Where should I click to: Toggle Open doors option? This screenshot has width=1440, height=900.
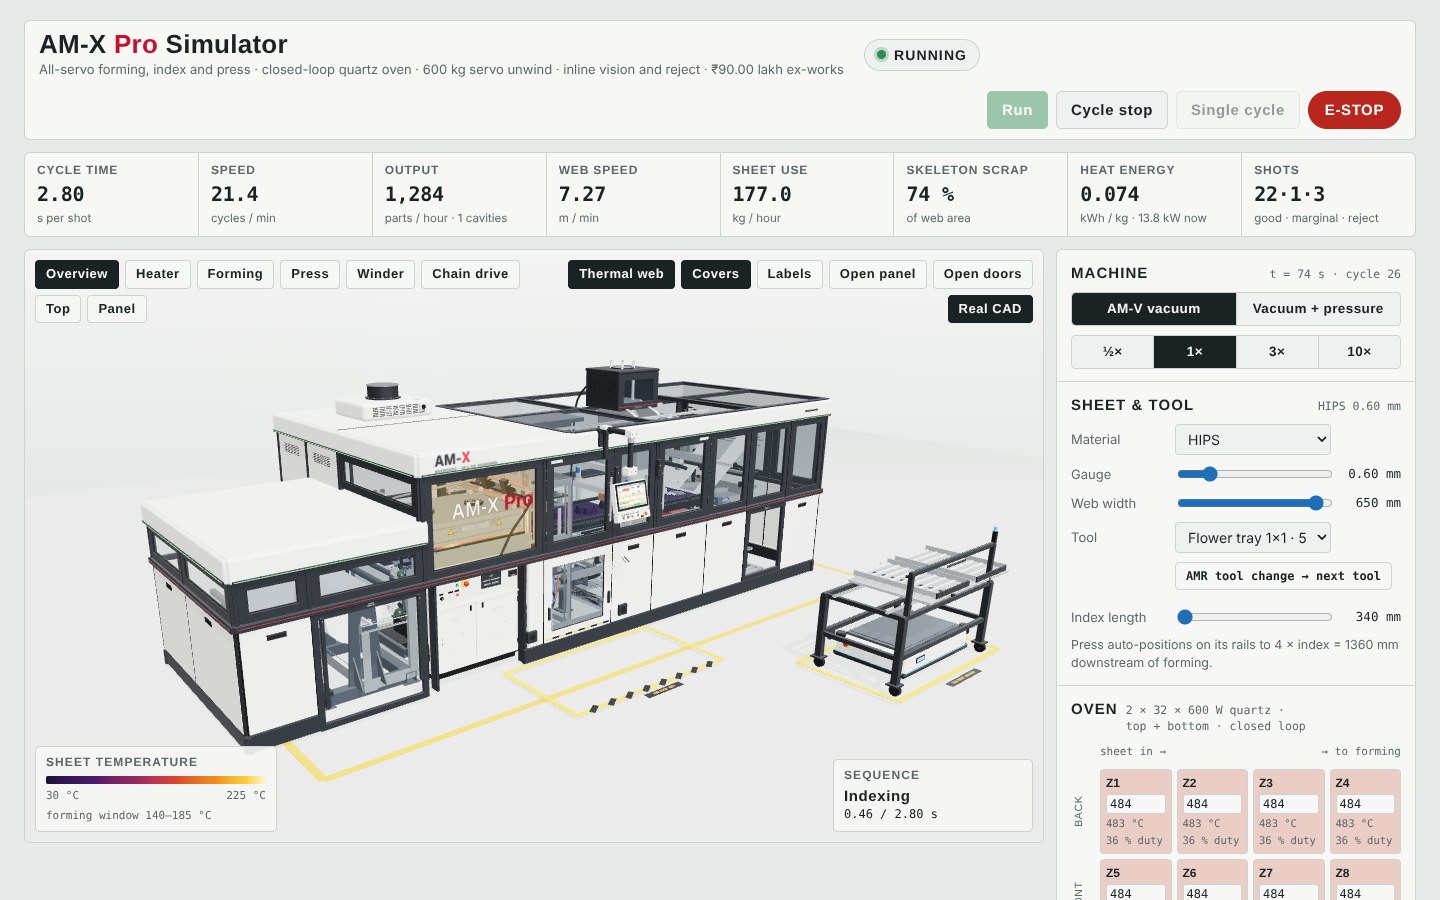point(983,274)
